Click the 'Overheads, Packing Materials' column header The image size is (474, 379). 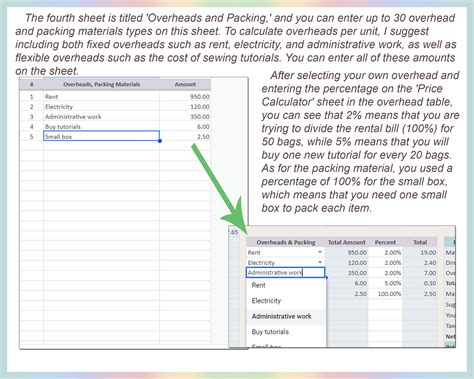coord(102,84)
